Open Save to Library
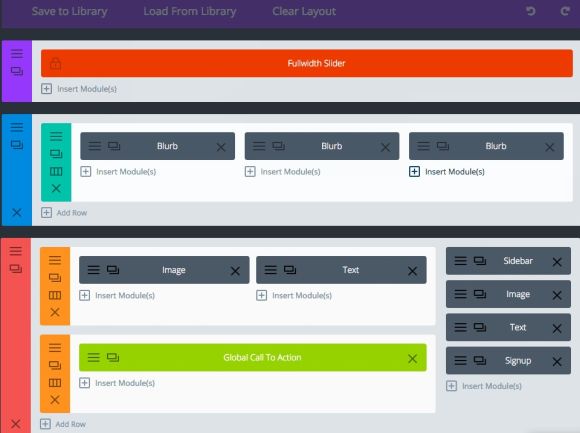This screenshot has width=580, height=433. 70,11
